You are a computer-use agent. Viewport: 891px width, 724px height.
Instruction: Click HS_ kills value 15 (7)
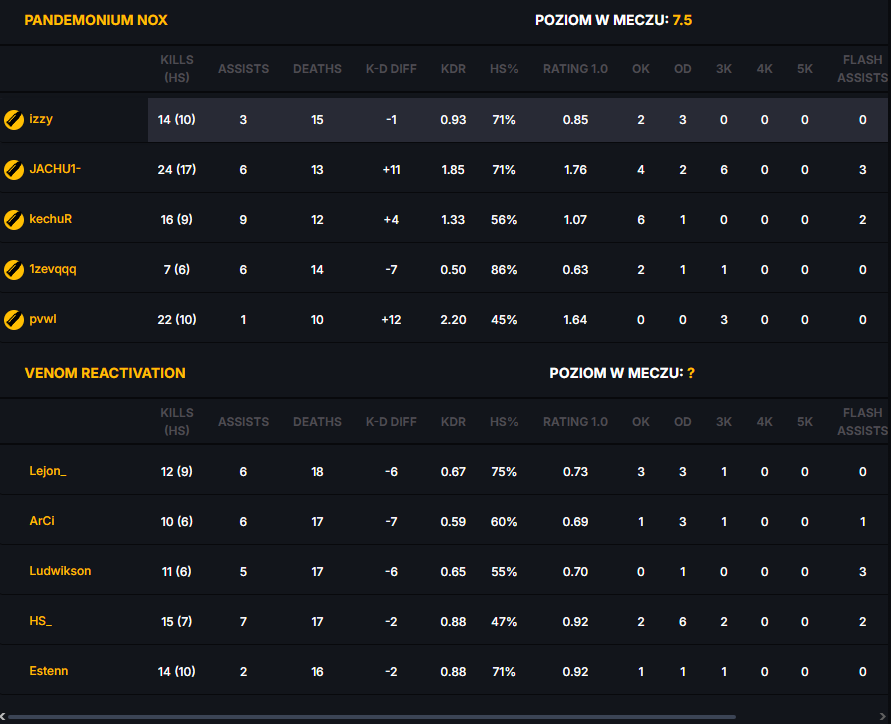click(x=177, y=622)
